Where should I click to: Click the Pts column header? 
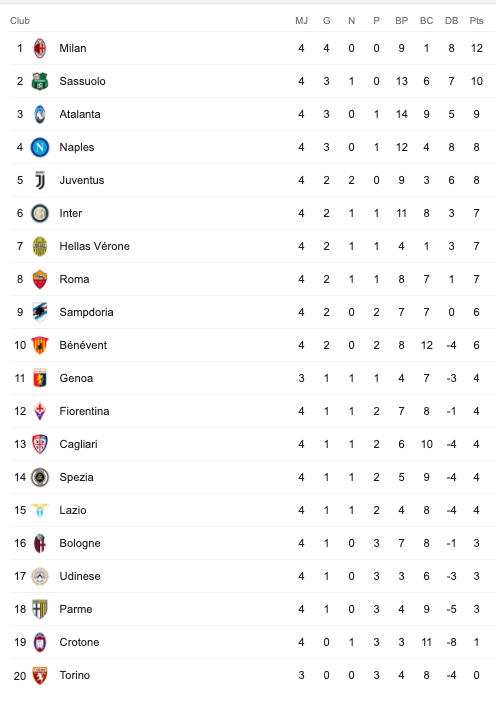click(x=476, y=21)
